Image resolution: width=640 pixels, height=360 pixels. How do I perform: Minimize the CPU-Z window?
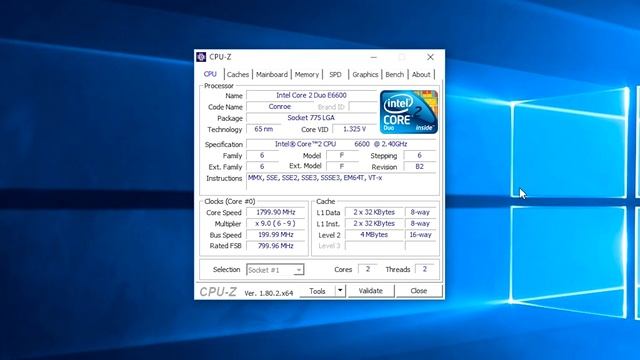tap(373, 57)
